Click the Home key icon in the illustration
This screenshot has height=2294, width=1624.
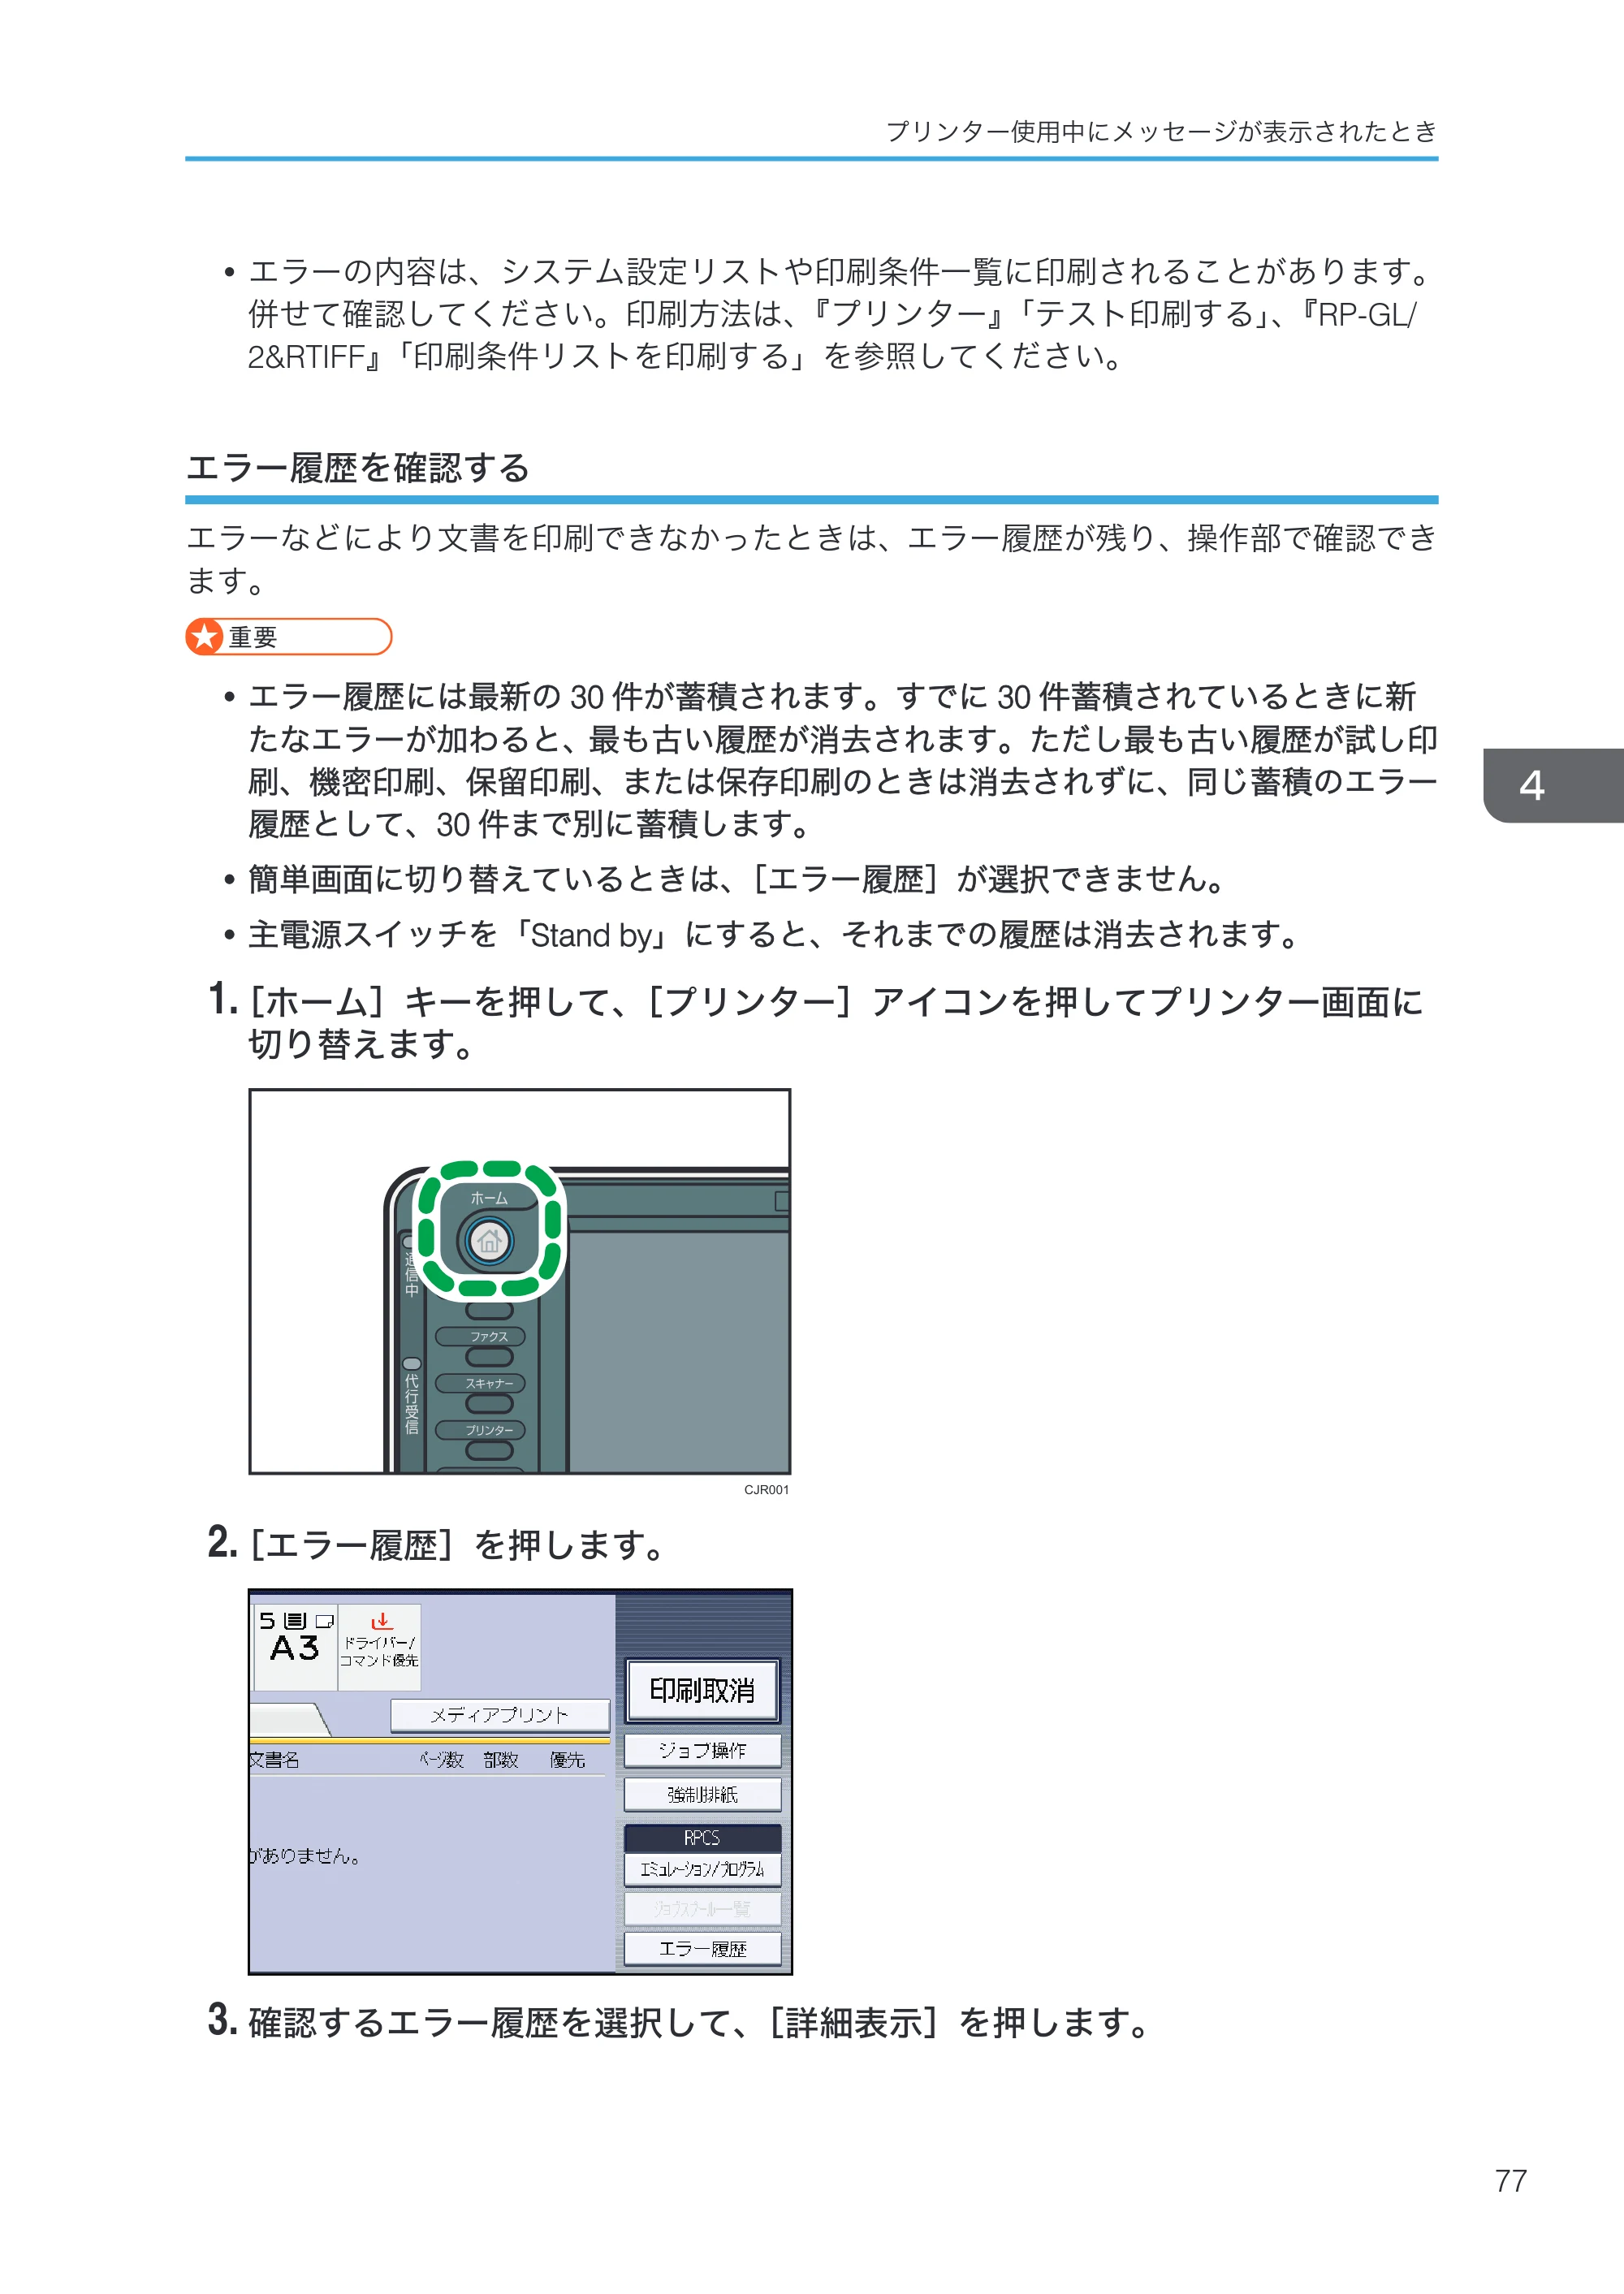tap(489, 1242)
